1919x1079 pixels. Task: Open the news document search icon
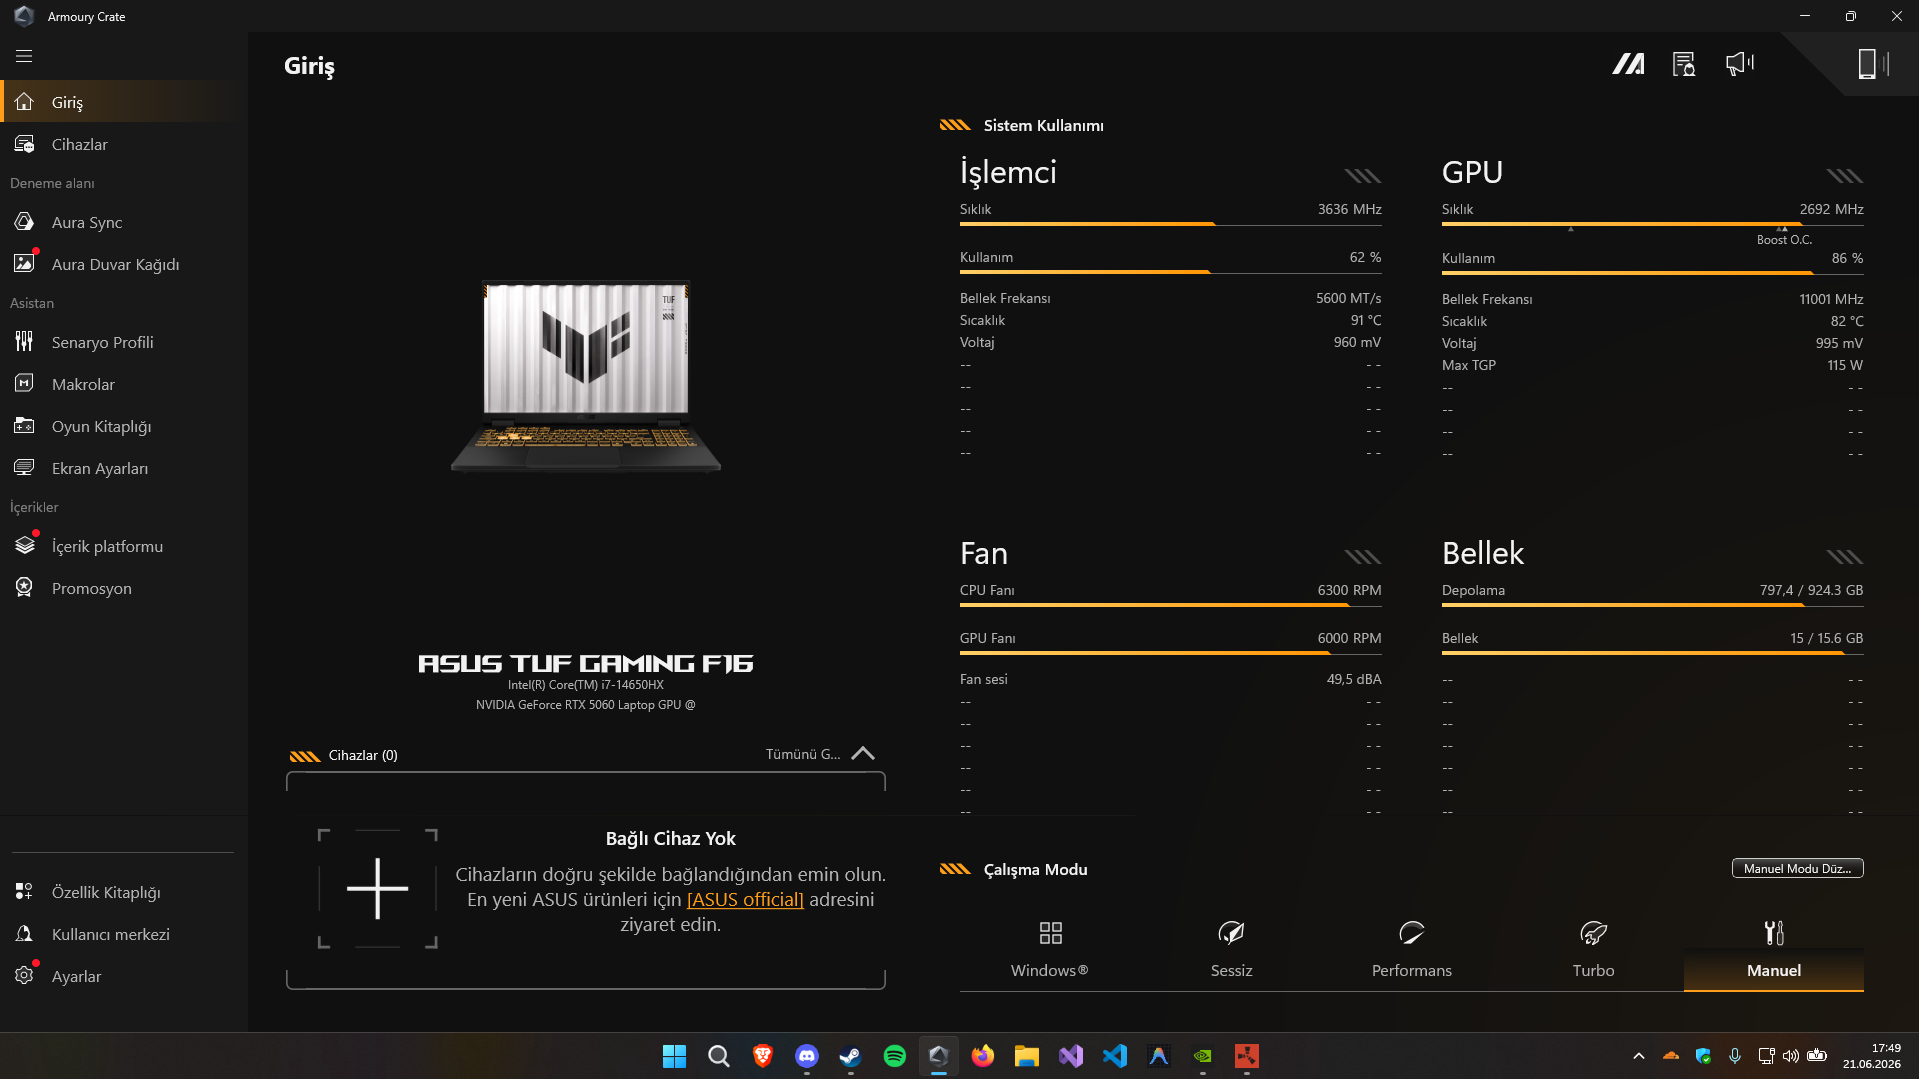(x=1684, y=64)
